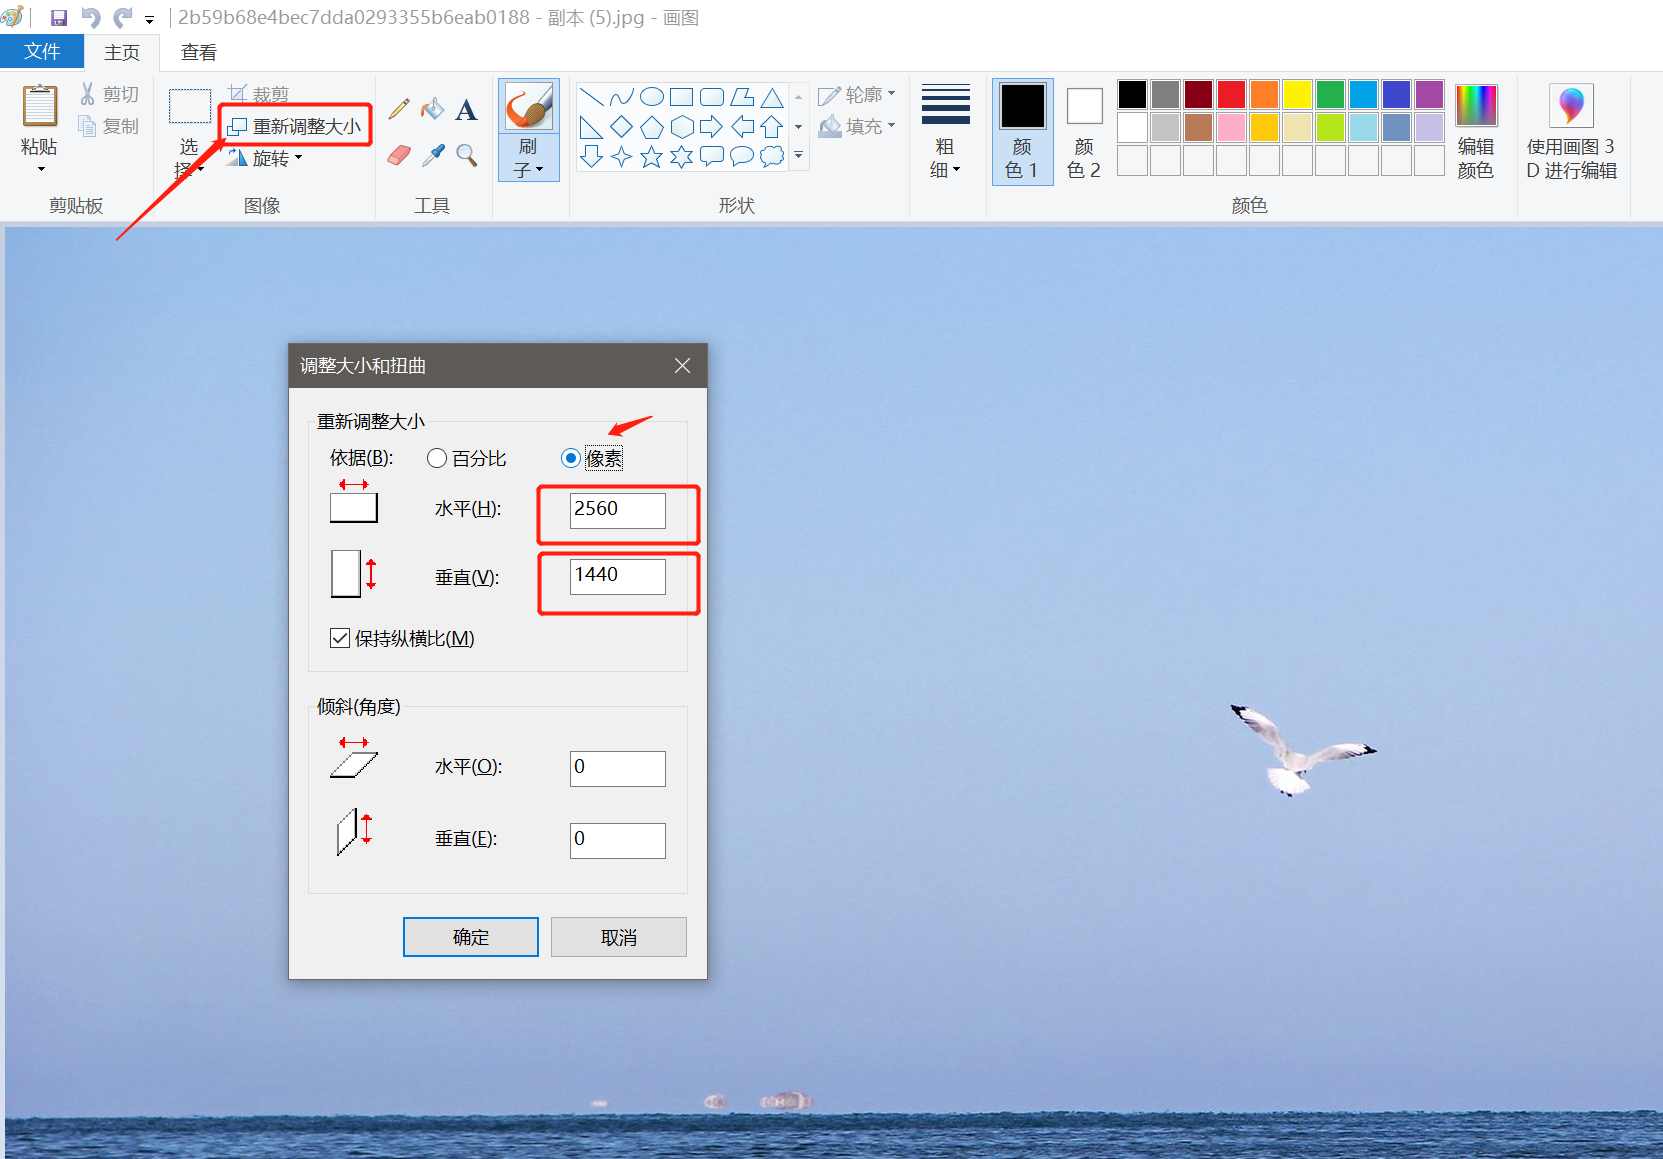Click the Save icon in title bar

[x=59, y=18]
